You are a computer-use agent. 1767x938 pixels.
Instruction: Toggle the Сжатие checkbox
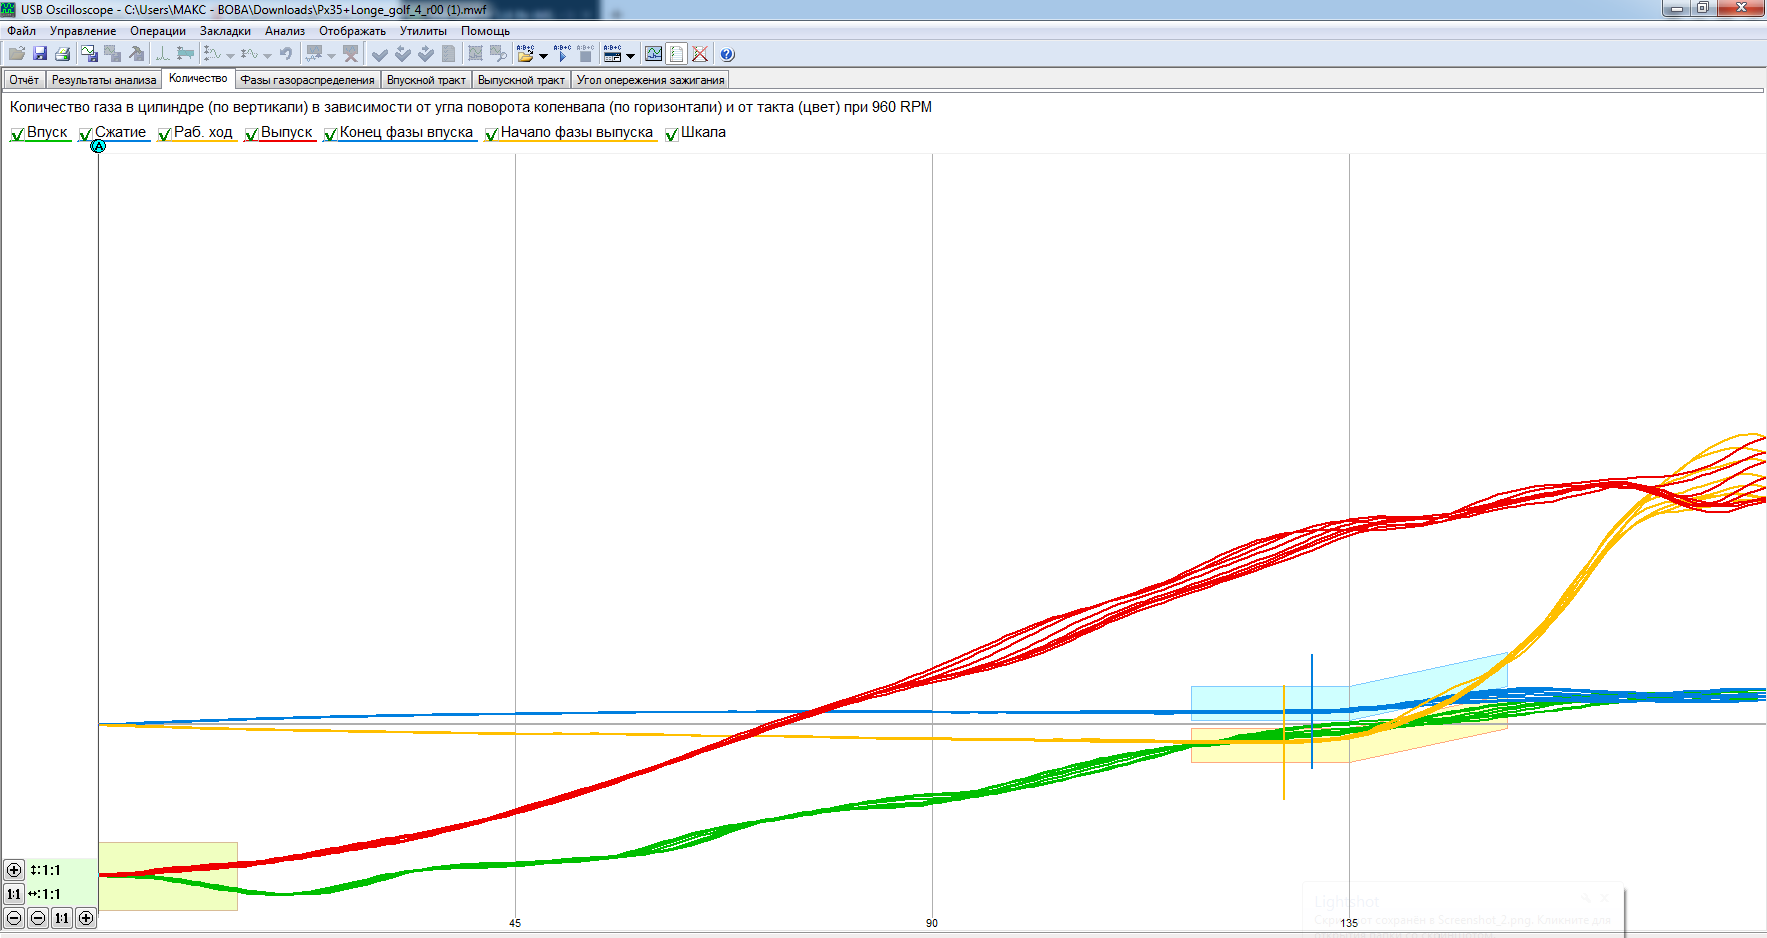tap(85, 134)
